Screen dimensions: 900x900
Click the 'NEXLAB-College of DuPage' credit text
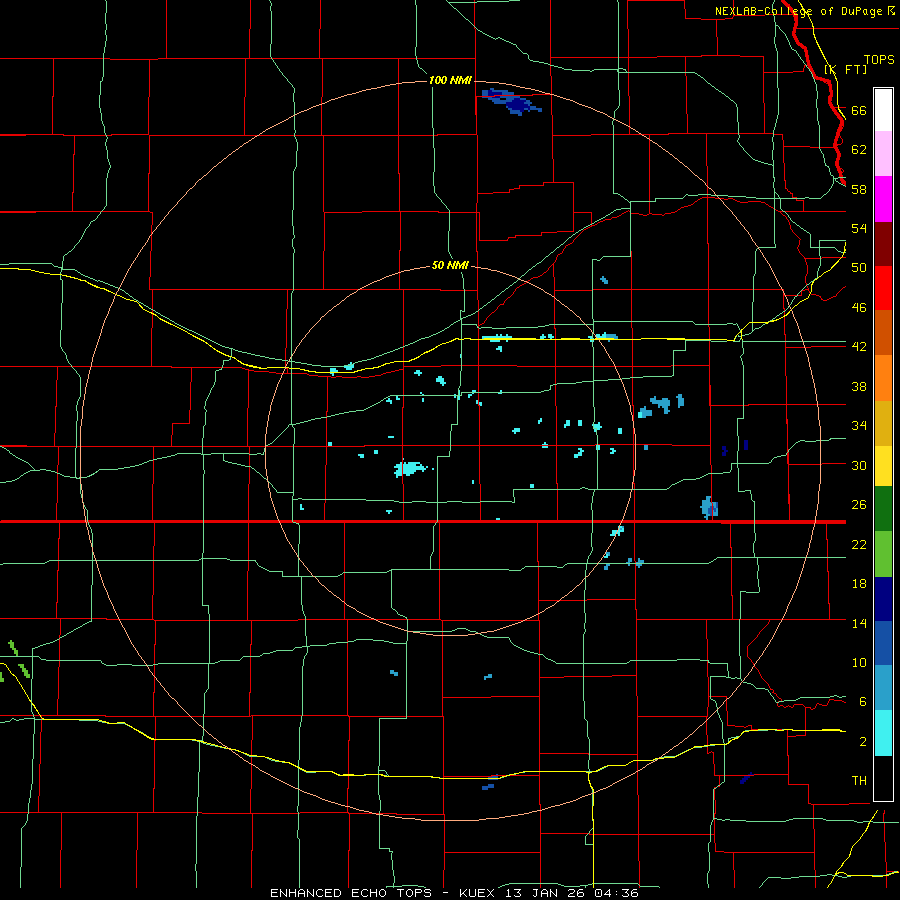pos(800,11)
